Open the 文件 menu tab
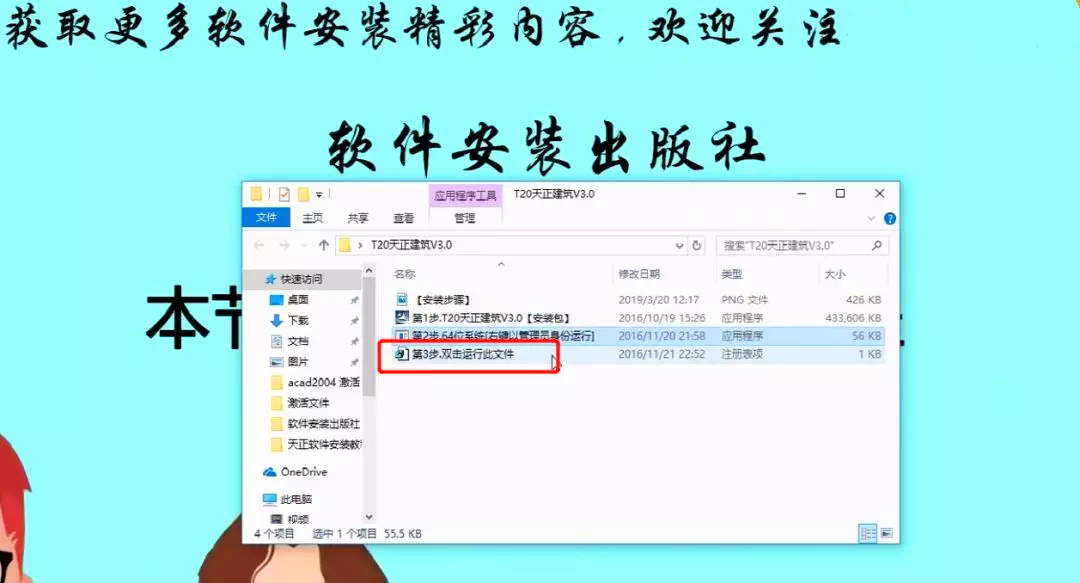Image resolution: width=1080 pixels, height=583 pixels. coord(266,218)
